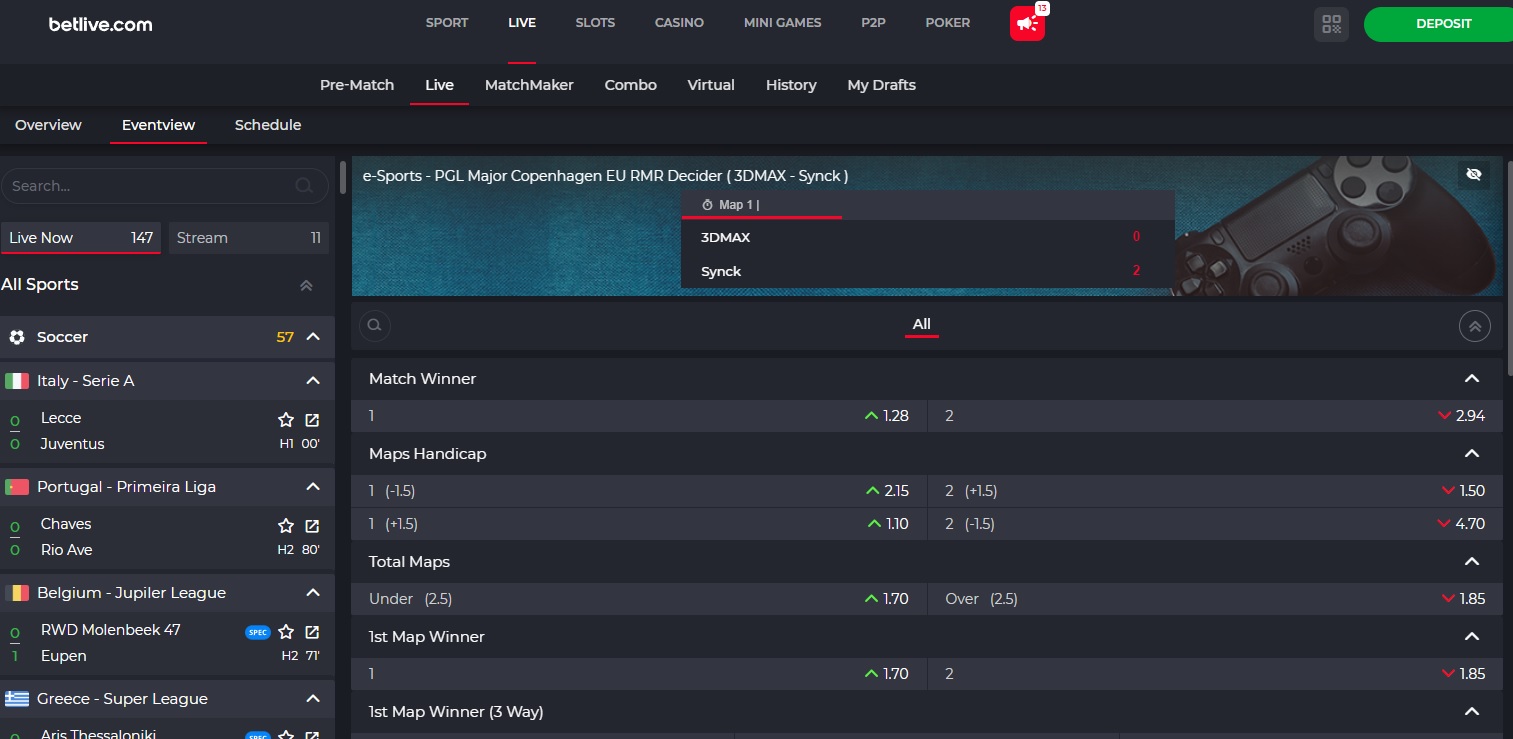Screen dimensions: 1513x739
Task: Collapse the All Sports list
Action: click(x=307, y=285)
